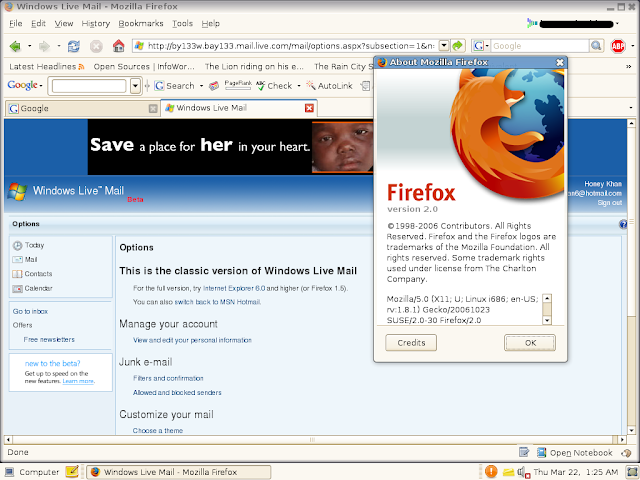Run the spell Check toolbar button
Image resolution: width=640 pixels, height=480 pixels.
click(x=274, y=86)
